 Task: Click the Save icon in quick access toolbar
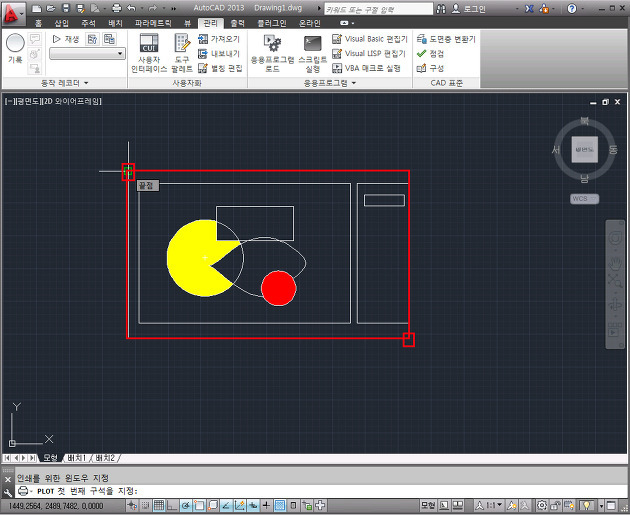66,8
